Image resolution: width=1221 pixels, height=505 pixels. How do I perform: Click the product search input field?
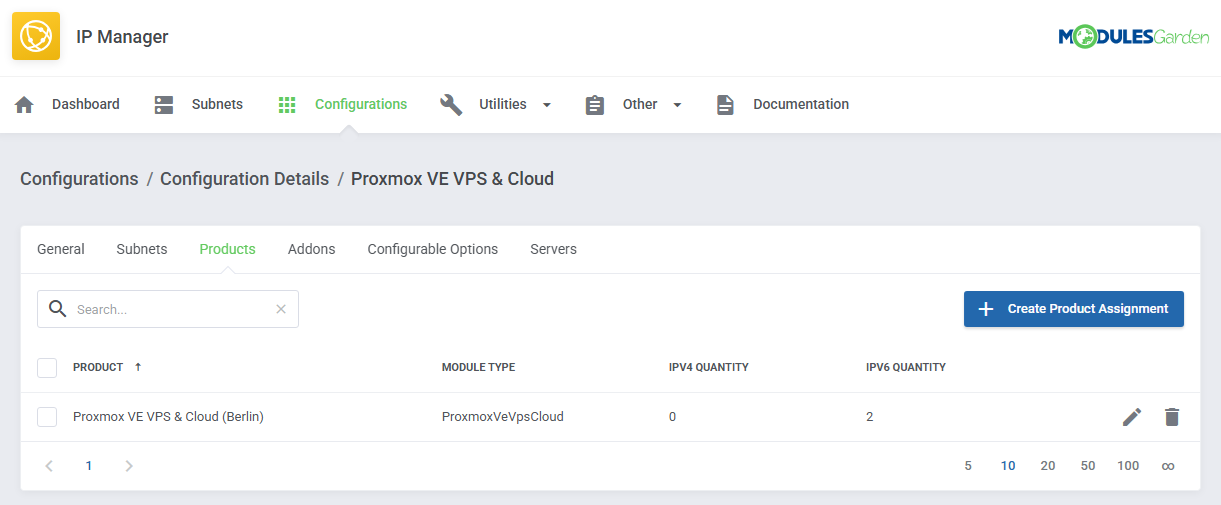[x=170, y=309]
